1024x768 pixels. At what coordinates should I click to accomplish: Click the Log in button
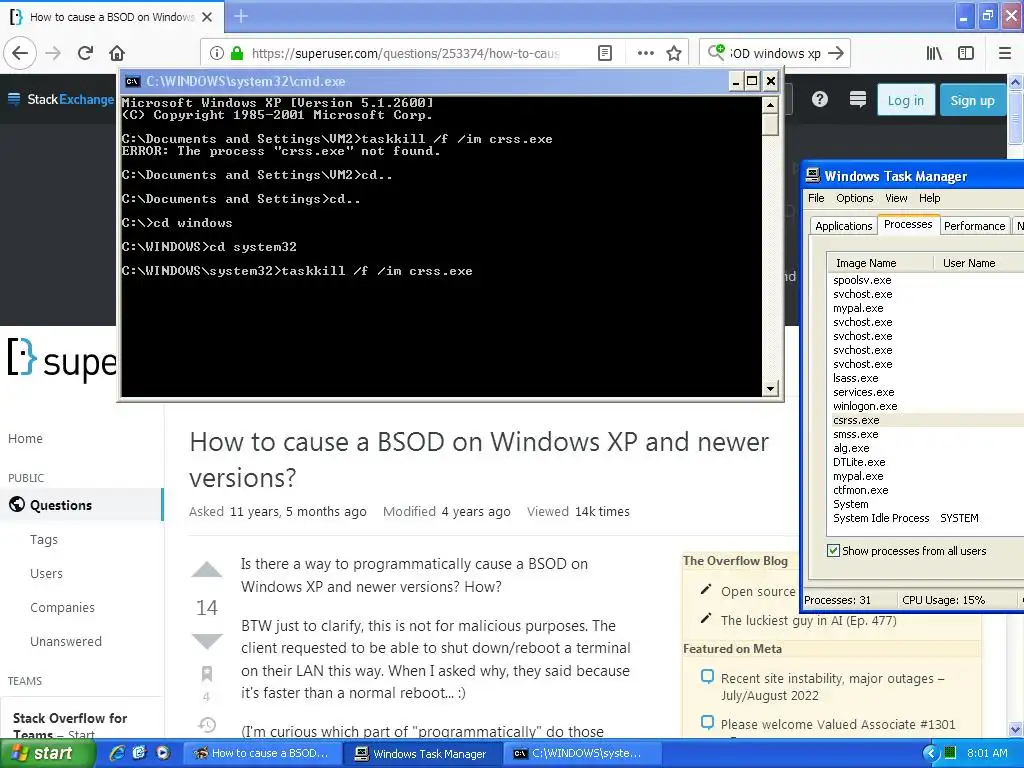tap(906, 100)
